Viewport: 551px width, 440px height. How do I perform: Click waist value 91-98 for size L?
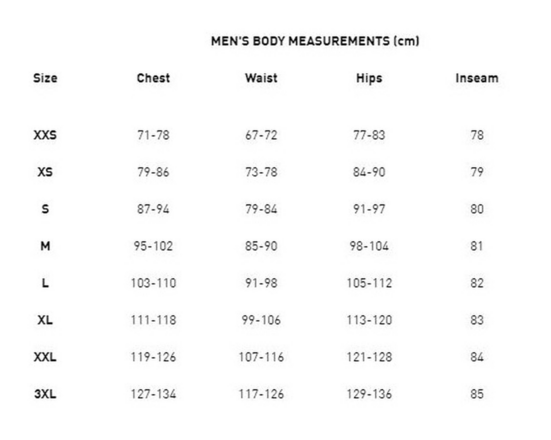tap(261, 283)
